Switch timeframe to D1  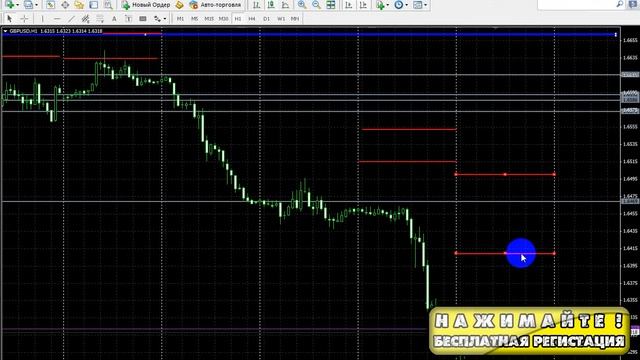click(x=266, y=19)
